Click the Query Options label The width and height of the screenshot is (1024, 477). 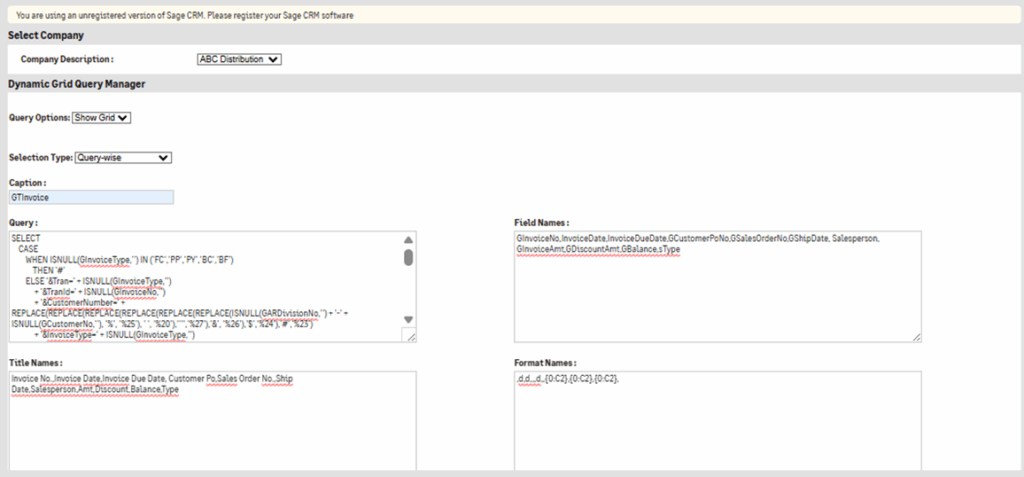pyautogui.click(x=39, y=118)
